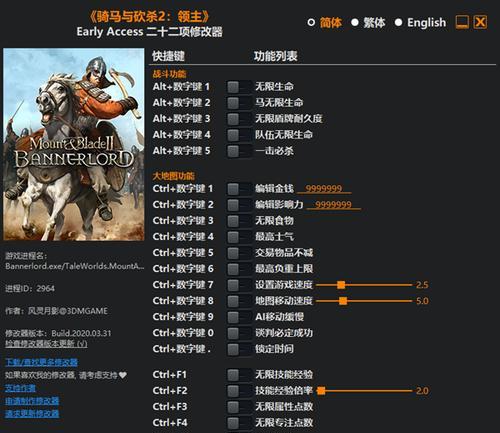Enable 最高士气 toggle
Image resolution: width=500 pixels, height=433 pixels.
239,237
